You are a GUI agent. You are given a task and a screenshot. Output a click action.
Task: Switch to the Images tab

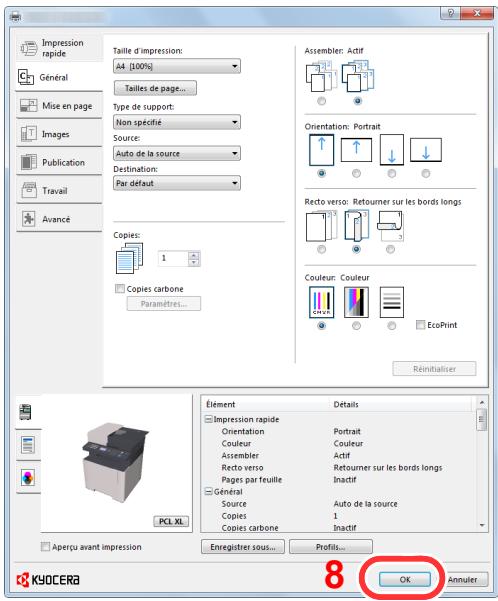(59, 134)
